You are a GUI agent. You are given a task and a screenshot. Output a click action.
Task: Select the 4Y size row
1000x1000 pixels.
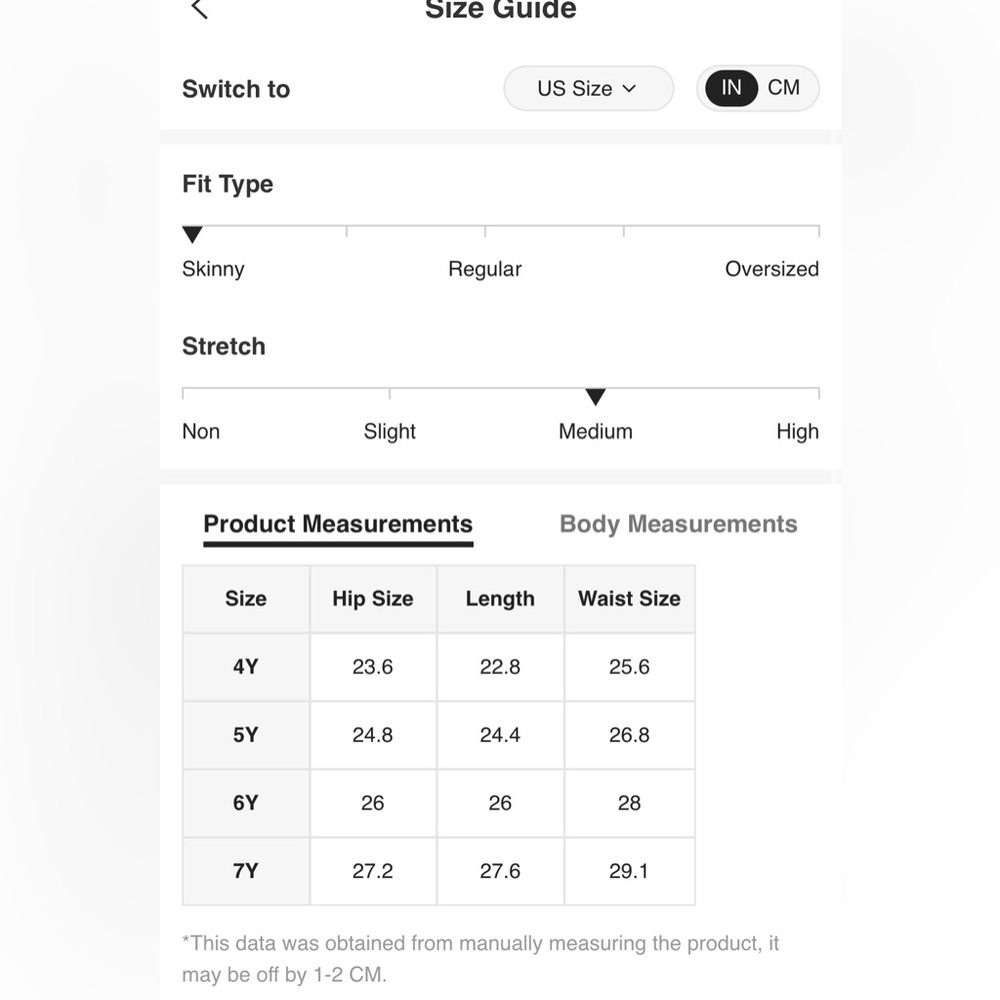439,666
